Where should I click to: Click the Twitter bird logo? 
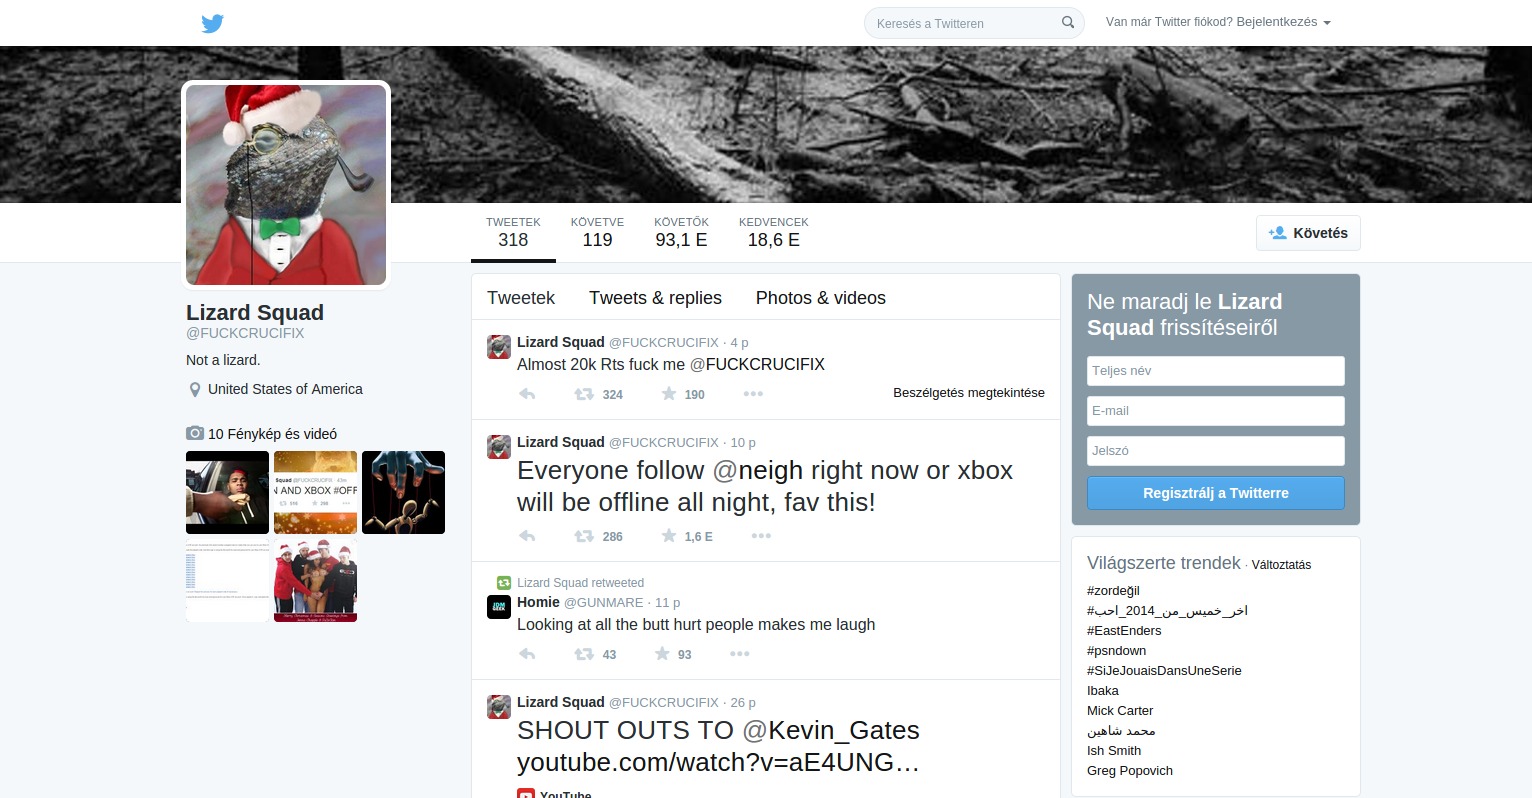[212, 22]
